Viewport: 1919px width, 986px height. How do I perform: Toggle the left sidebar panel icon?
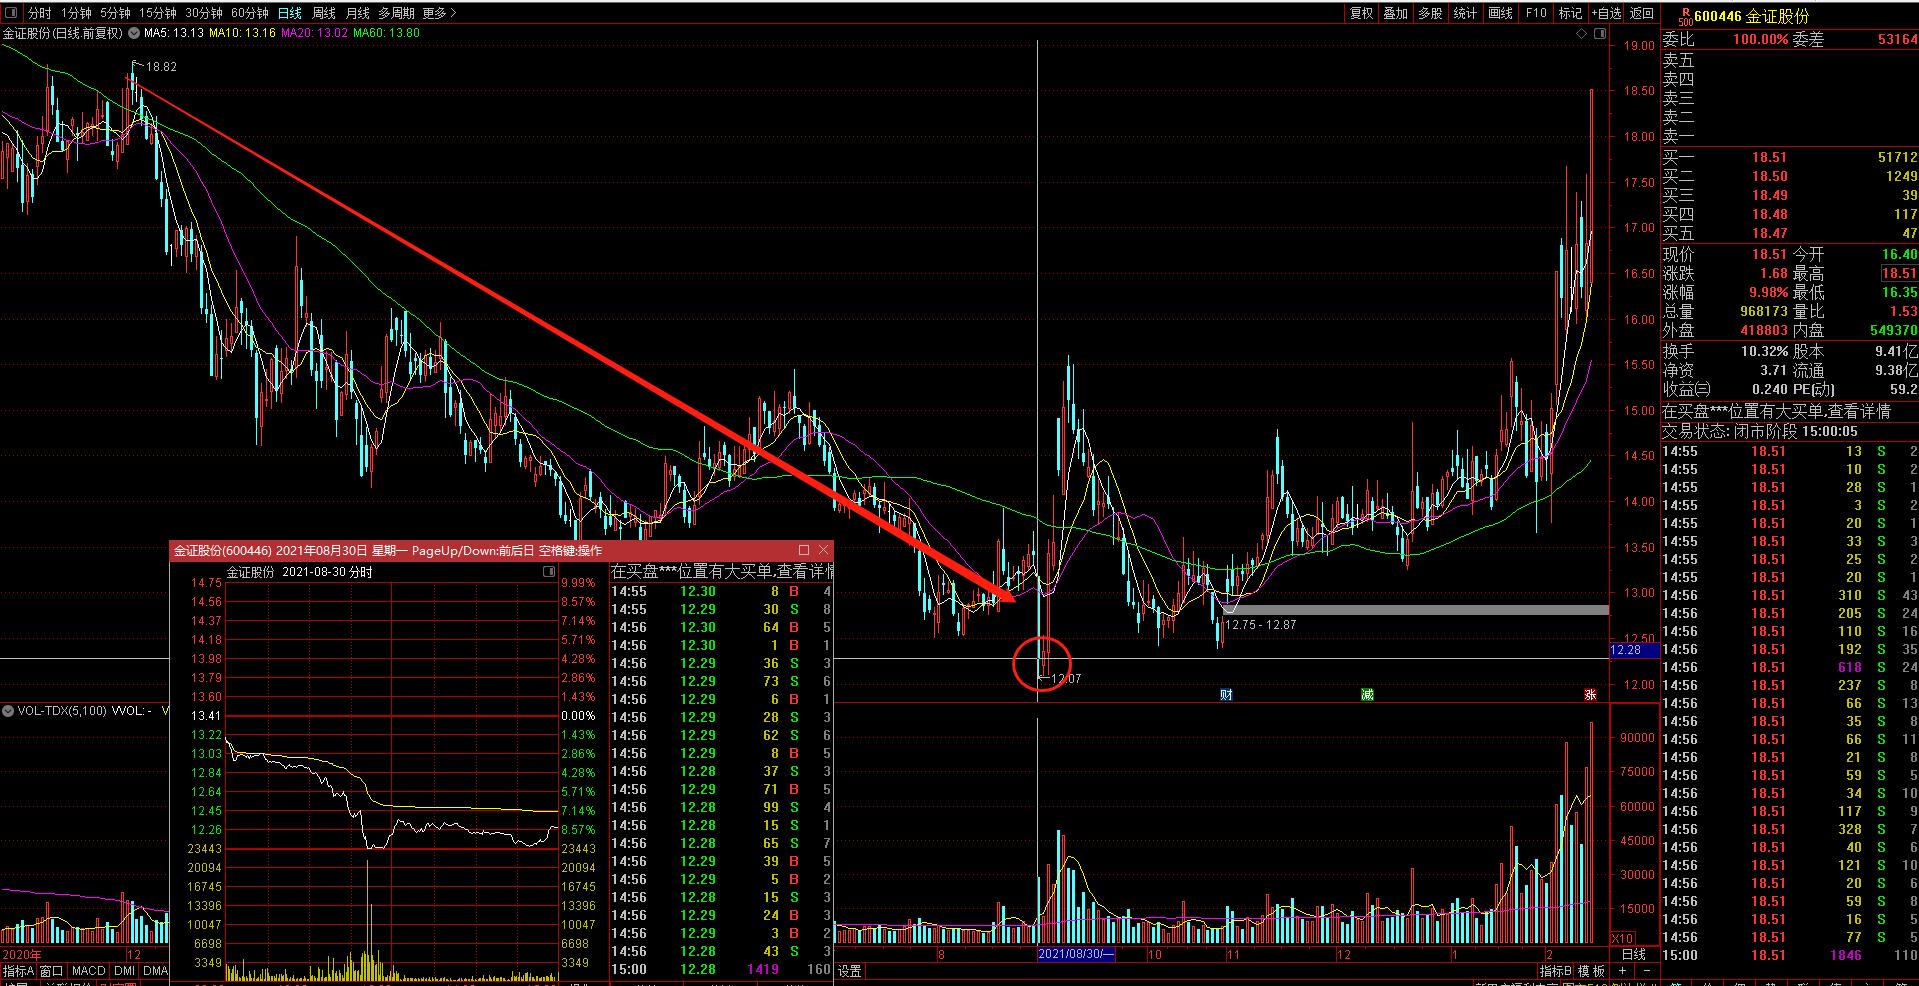point(10,13)
